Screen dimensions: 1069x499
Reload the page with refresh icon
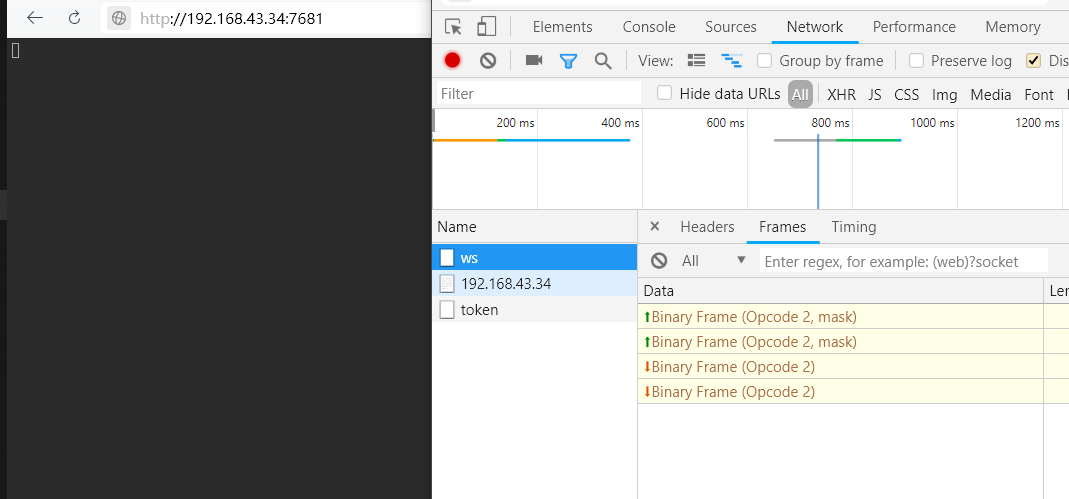pos(75,18)
